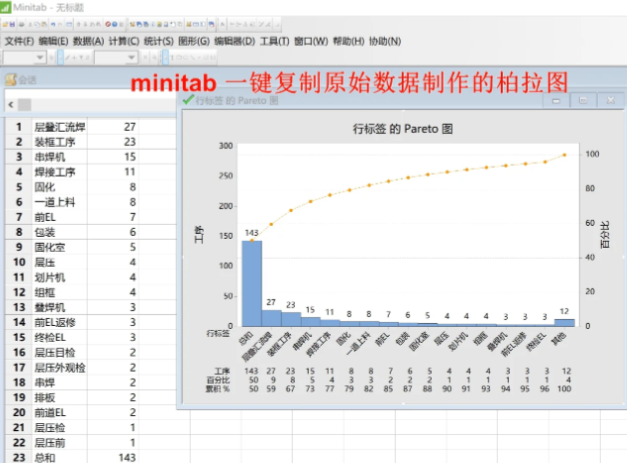Open the 编辑器(D) menu
This screenshot has height=463, width=627.
(234, 41)
